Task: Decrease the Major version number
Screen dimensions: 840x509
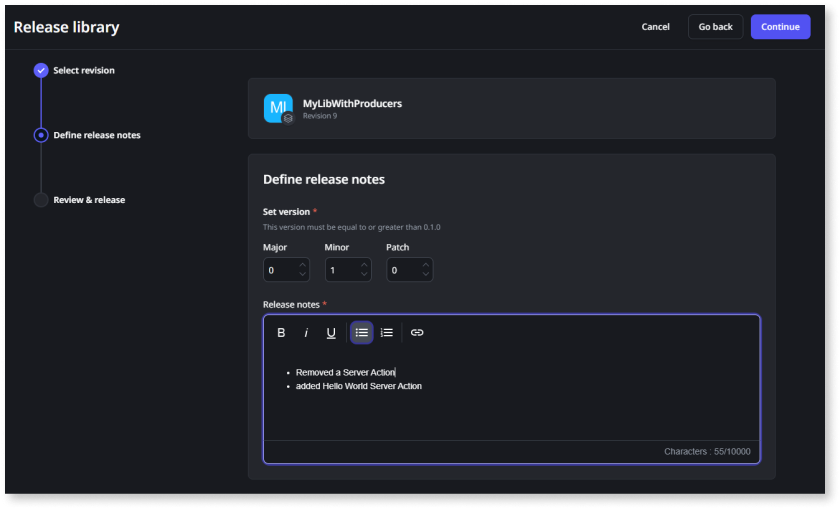Action: [302, 275]
